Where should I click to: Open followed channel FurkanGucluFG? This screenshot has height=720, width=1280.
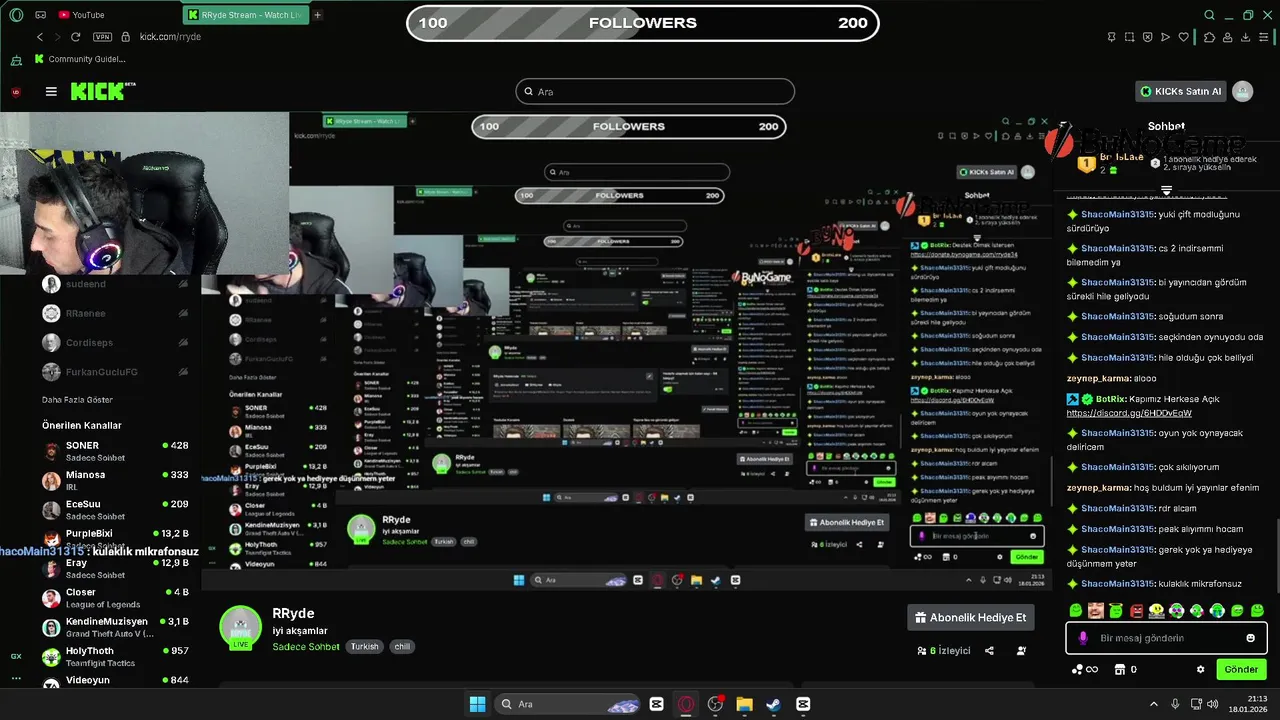[x=115, y=372]
